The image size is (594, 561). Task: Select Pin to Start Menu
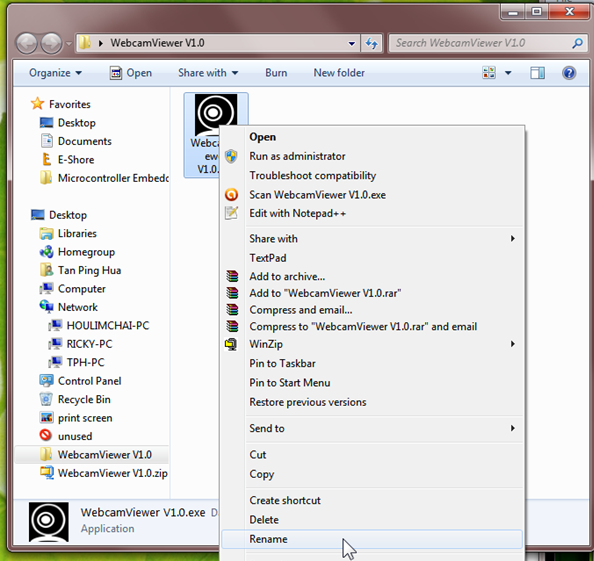pyautogui.click(x=372, y=383)
